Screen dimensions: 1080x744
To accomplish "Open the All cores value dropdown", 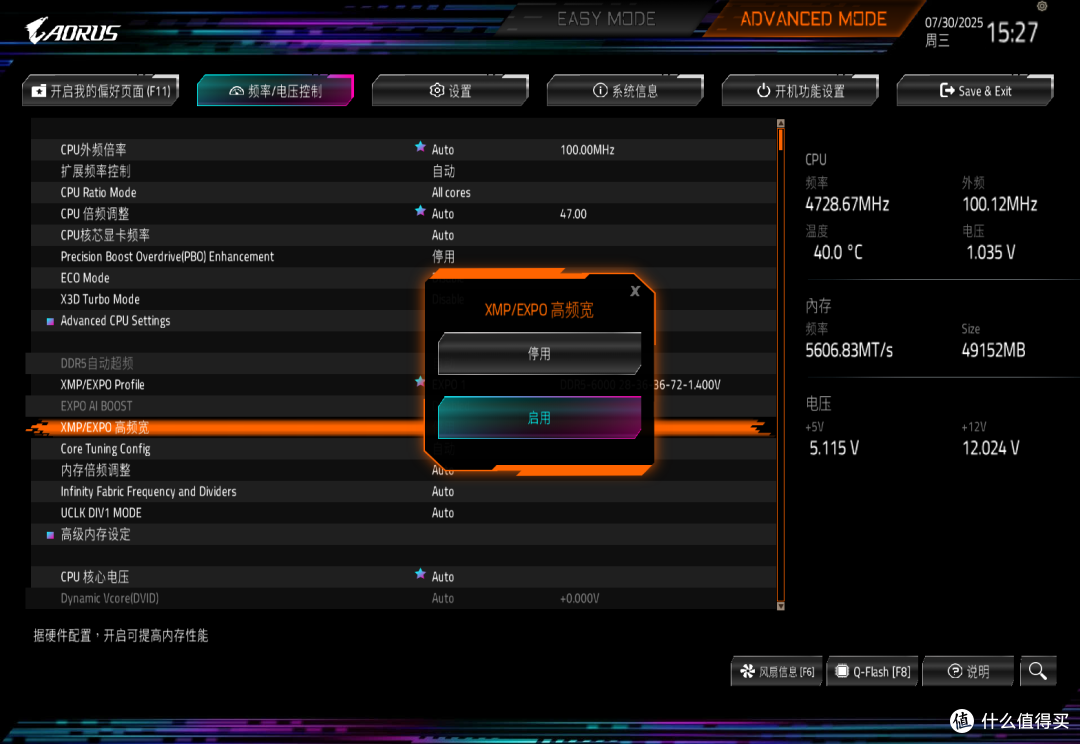I will coord(451,192).
